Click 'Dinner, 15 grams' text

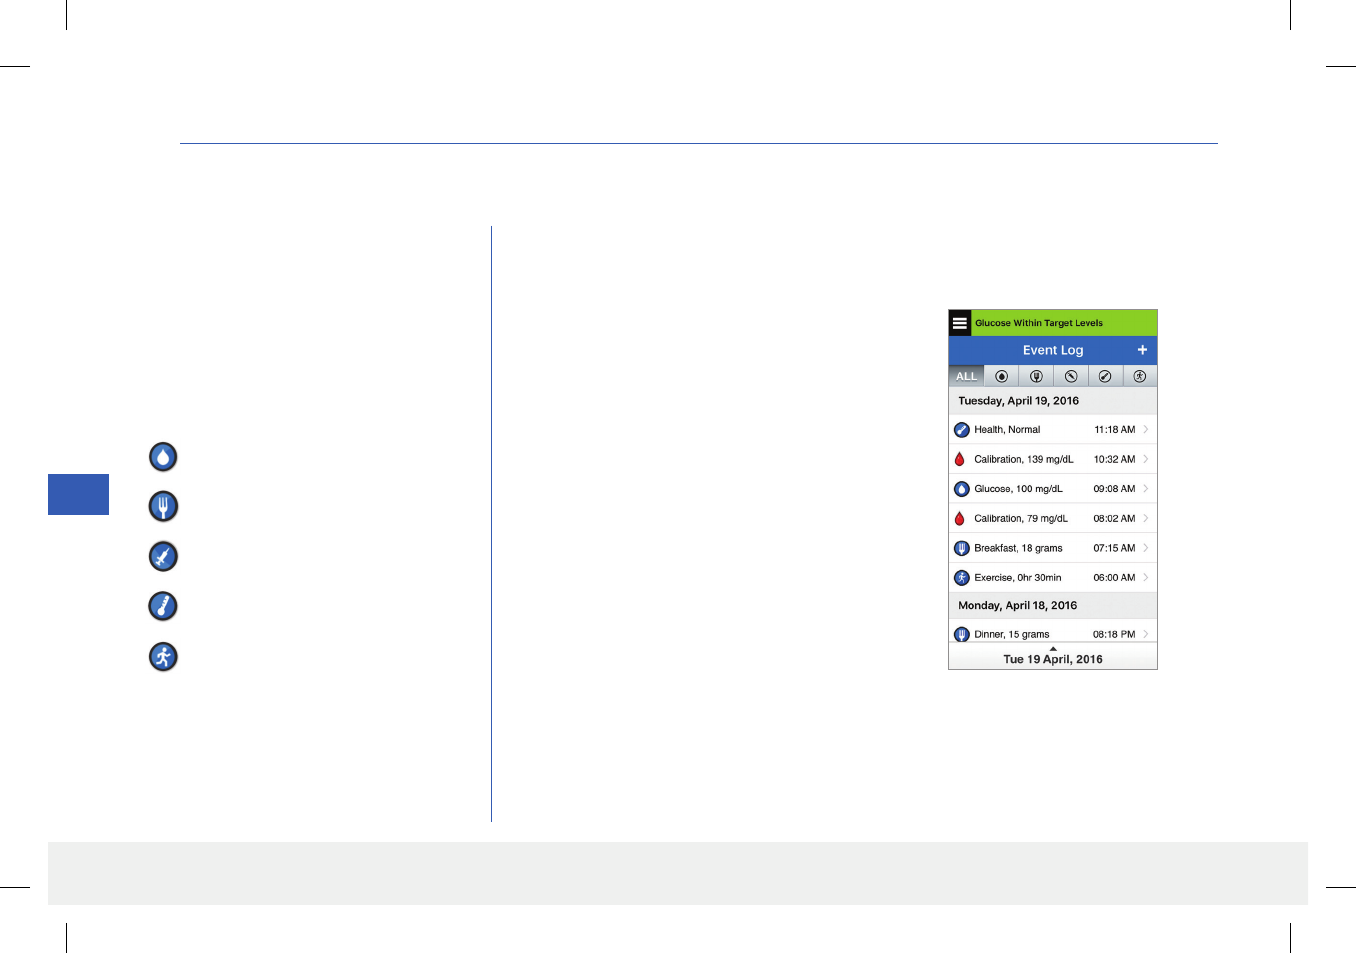click(1012, 634)
